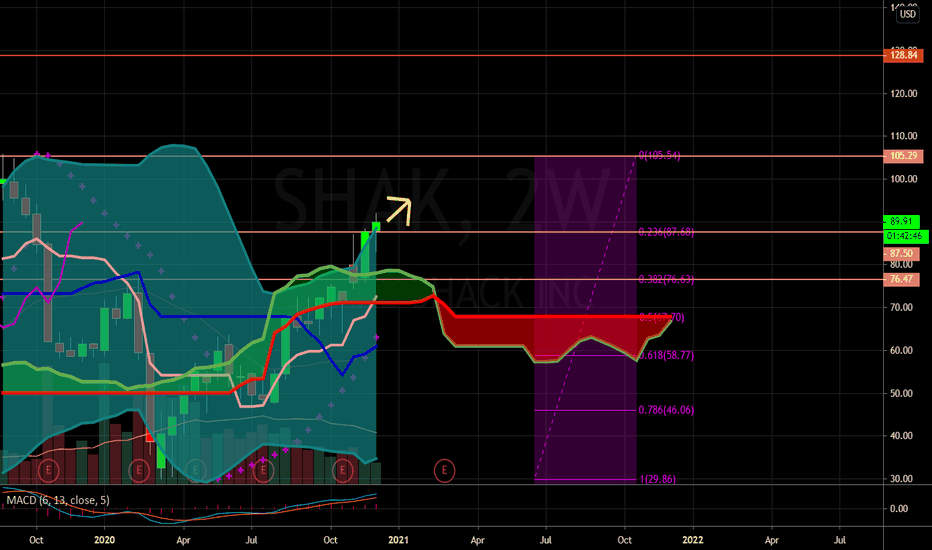Select the 128.84 price line label
This screenshot has height=550, width=932.
(x=903, y=55)
